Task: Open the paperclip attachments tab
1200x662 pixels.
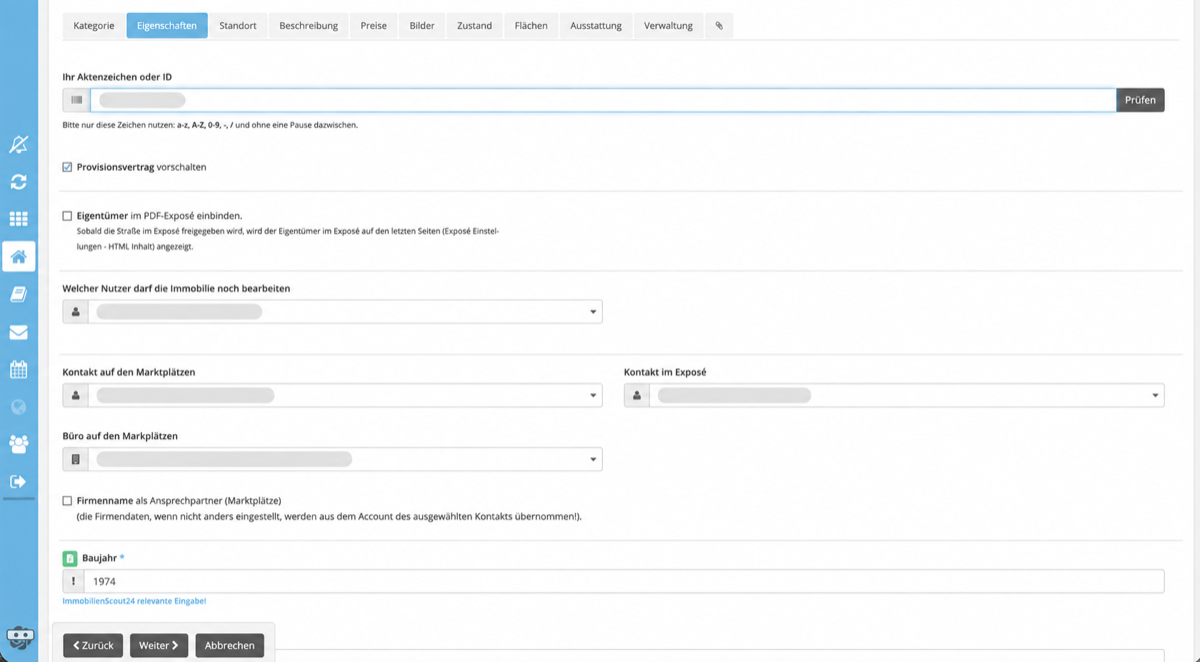Action: point(719,26)
